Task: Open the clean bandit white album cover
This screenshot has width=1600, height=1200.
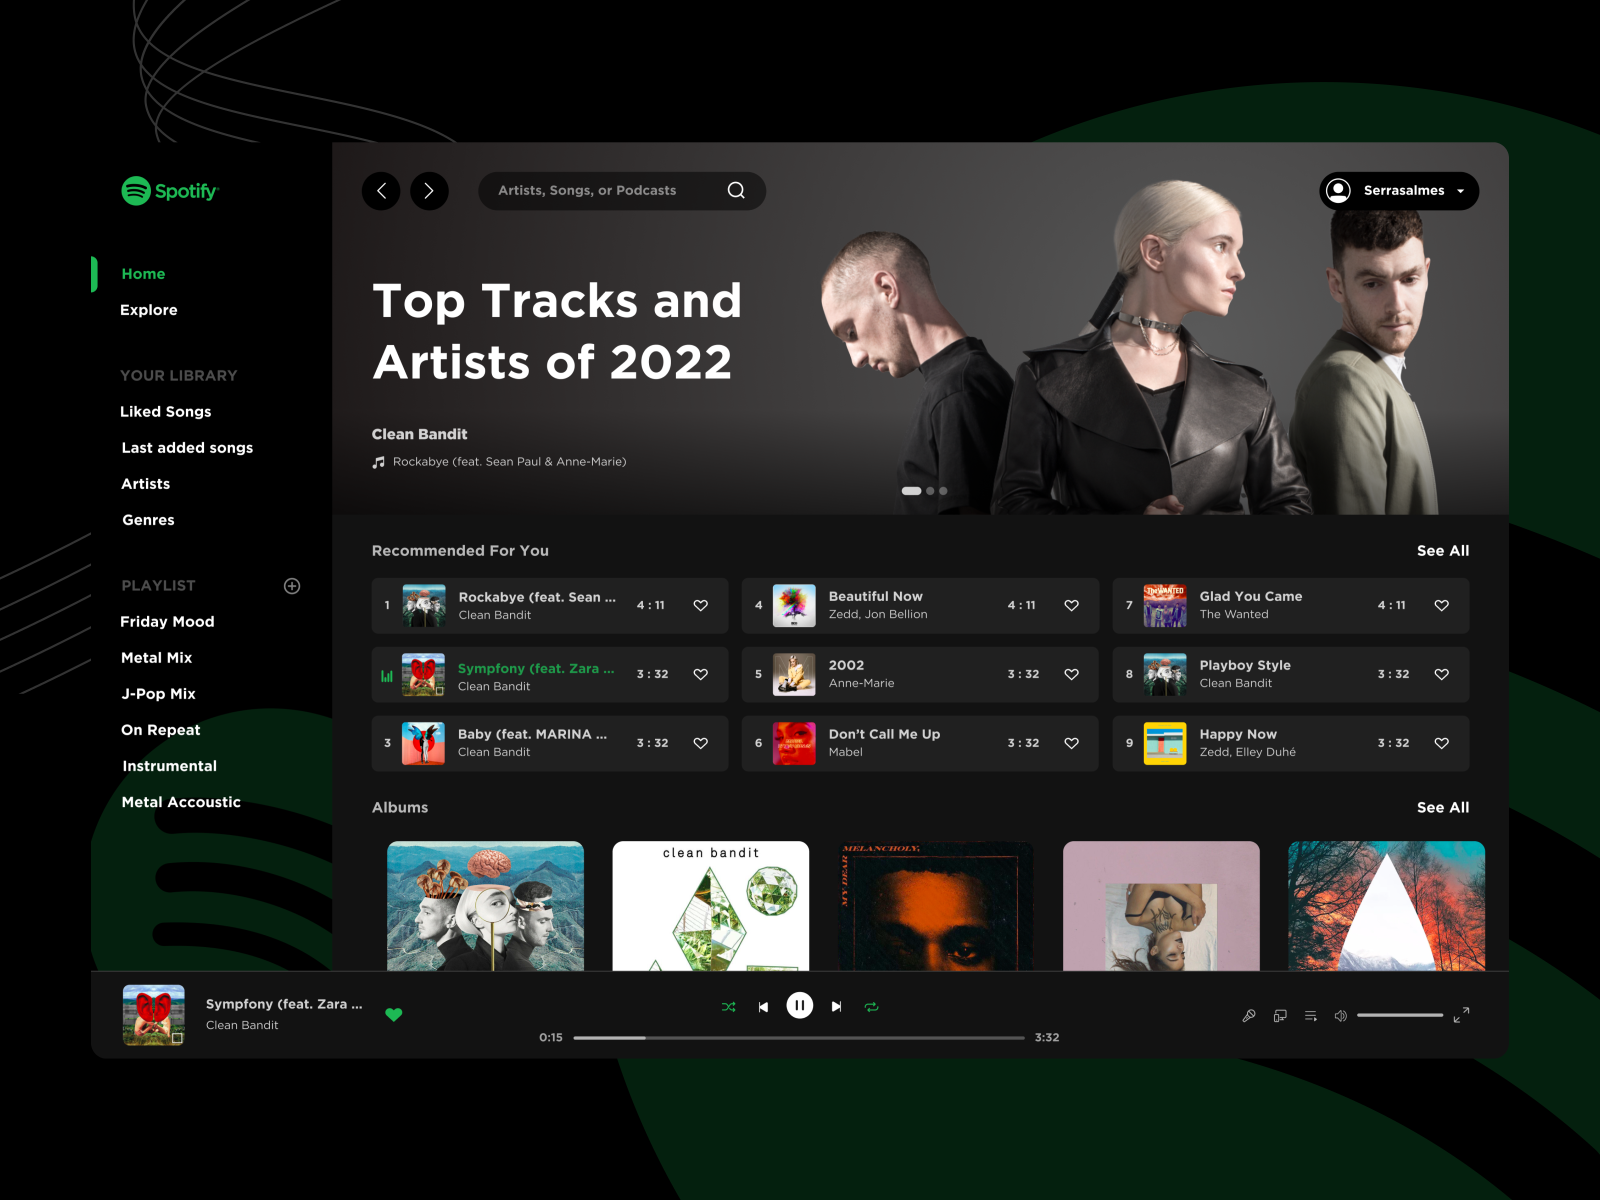Action: click(711, 906)
